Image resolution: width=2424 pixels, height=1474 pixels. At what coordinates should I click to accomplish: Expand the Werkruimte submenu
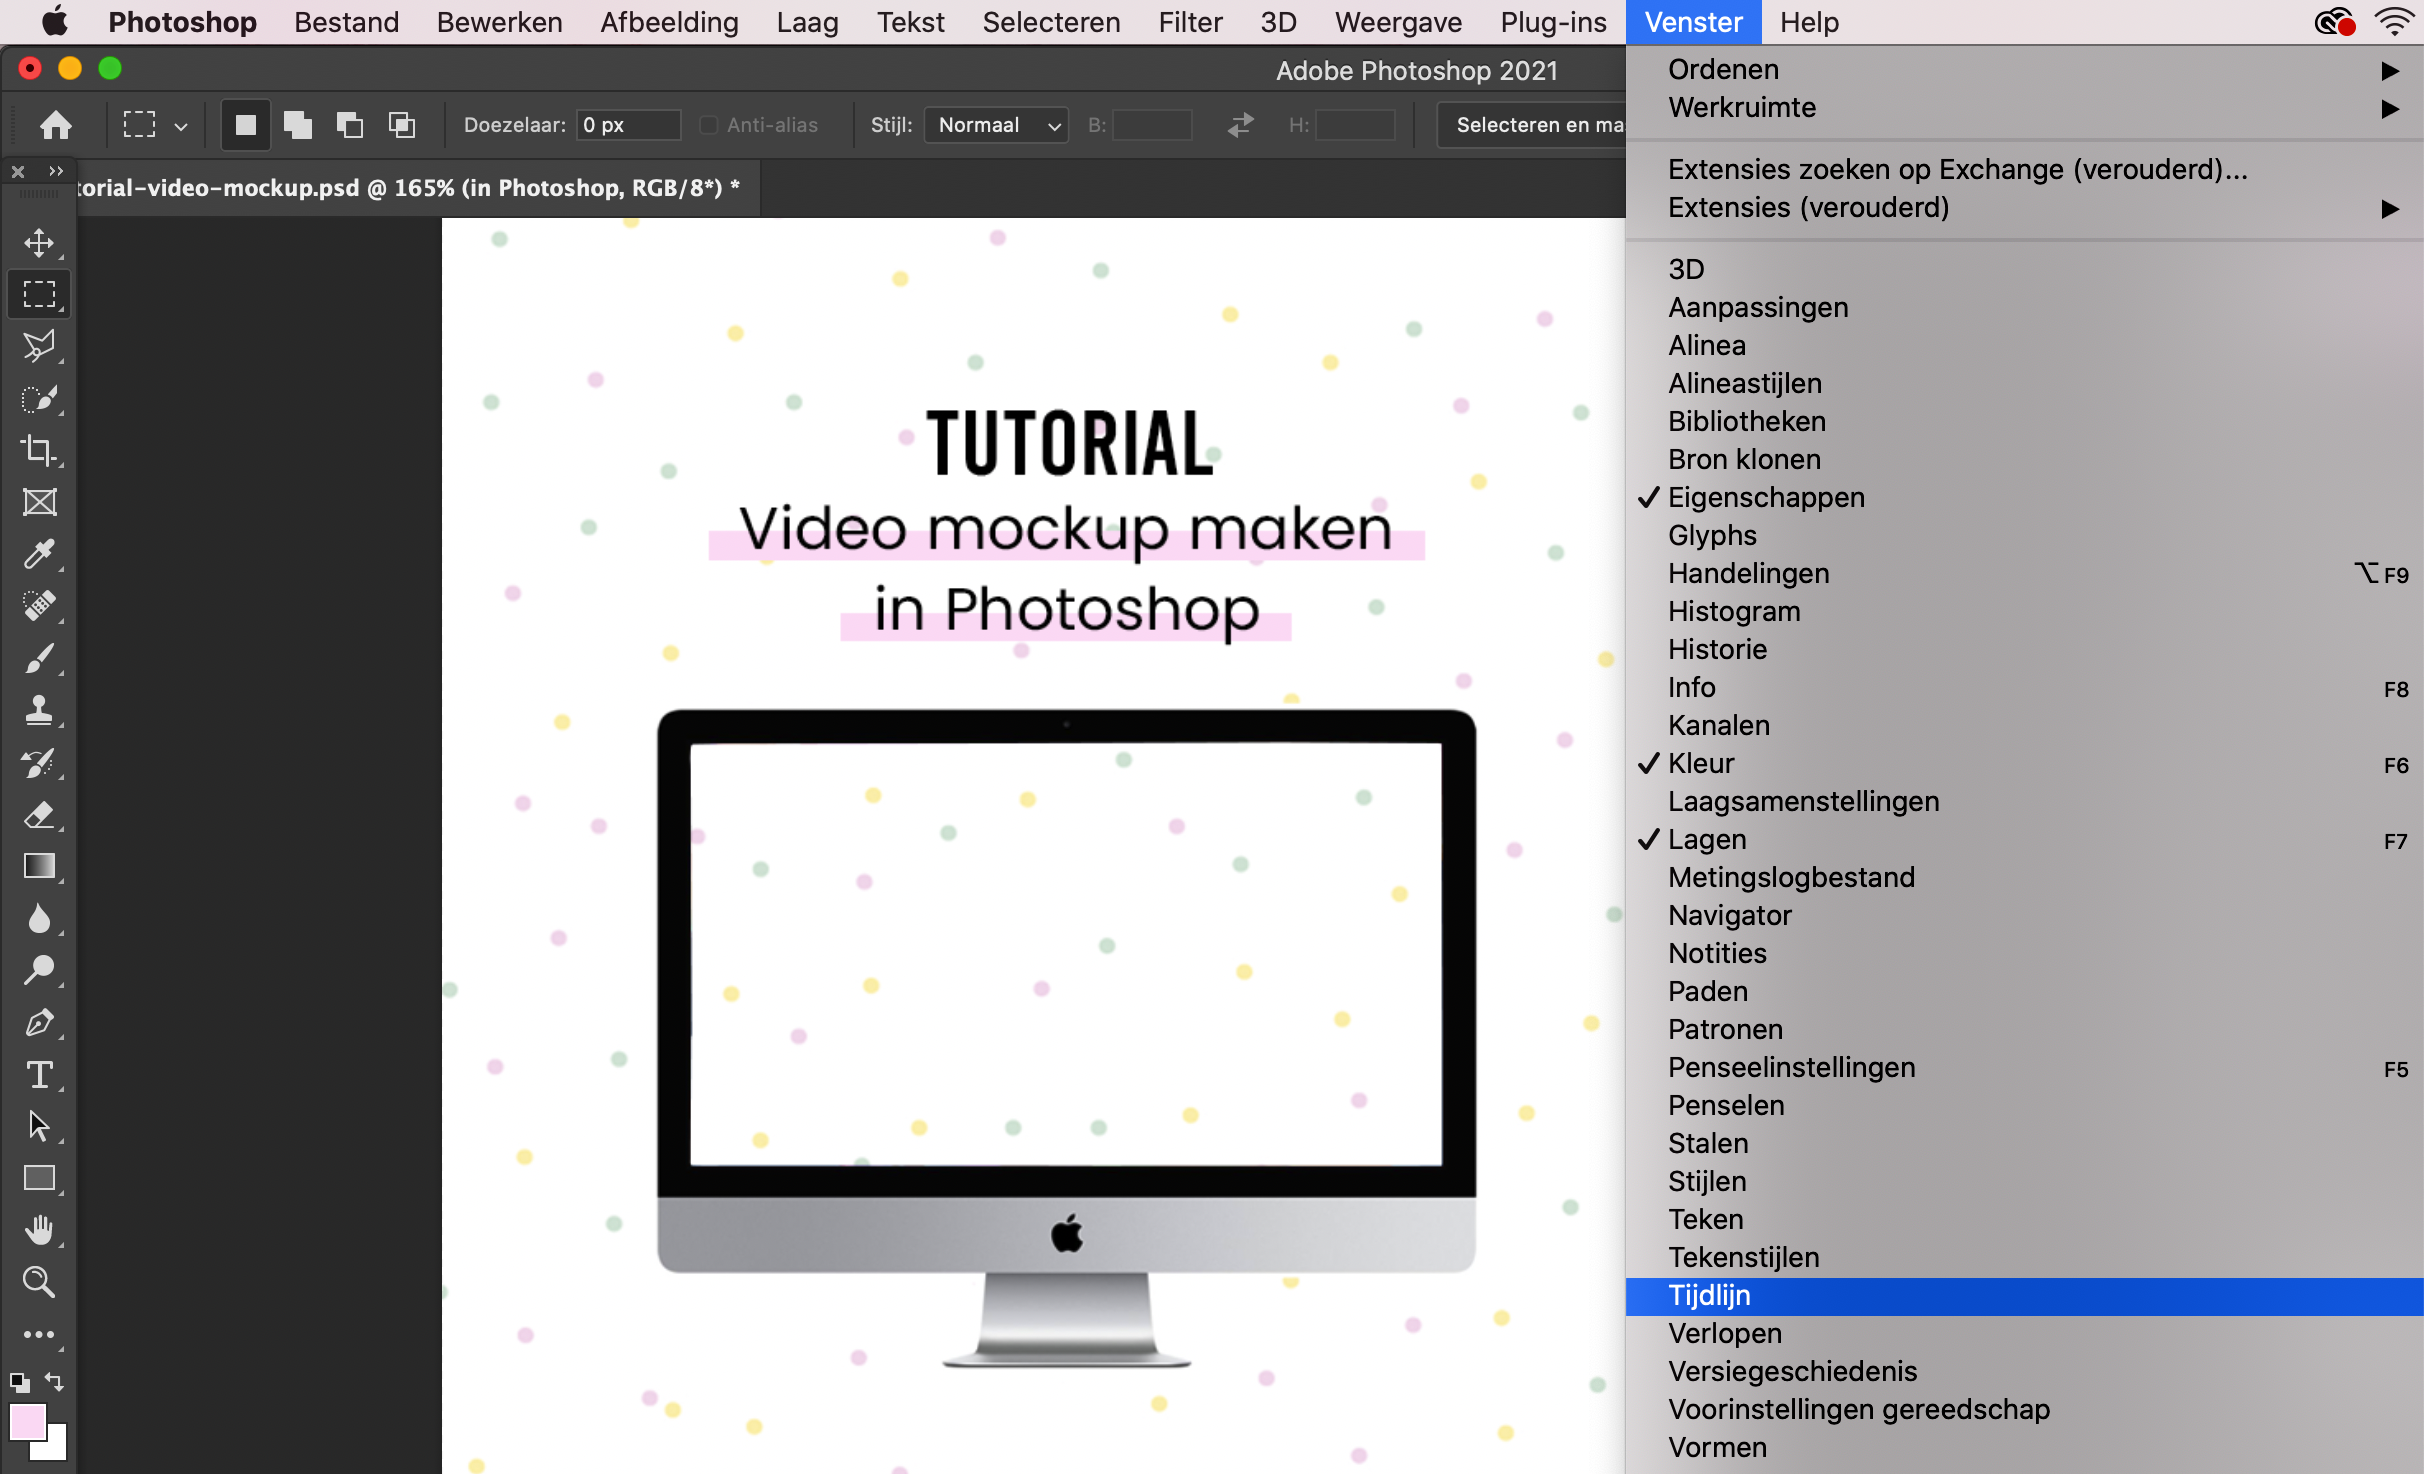(x=1742, y=108)
